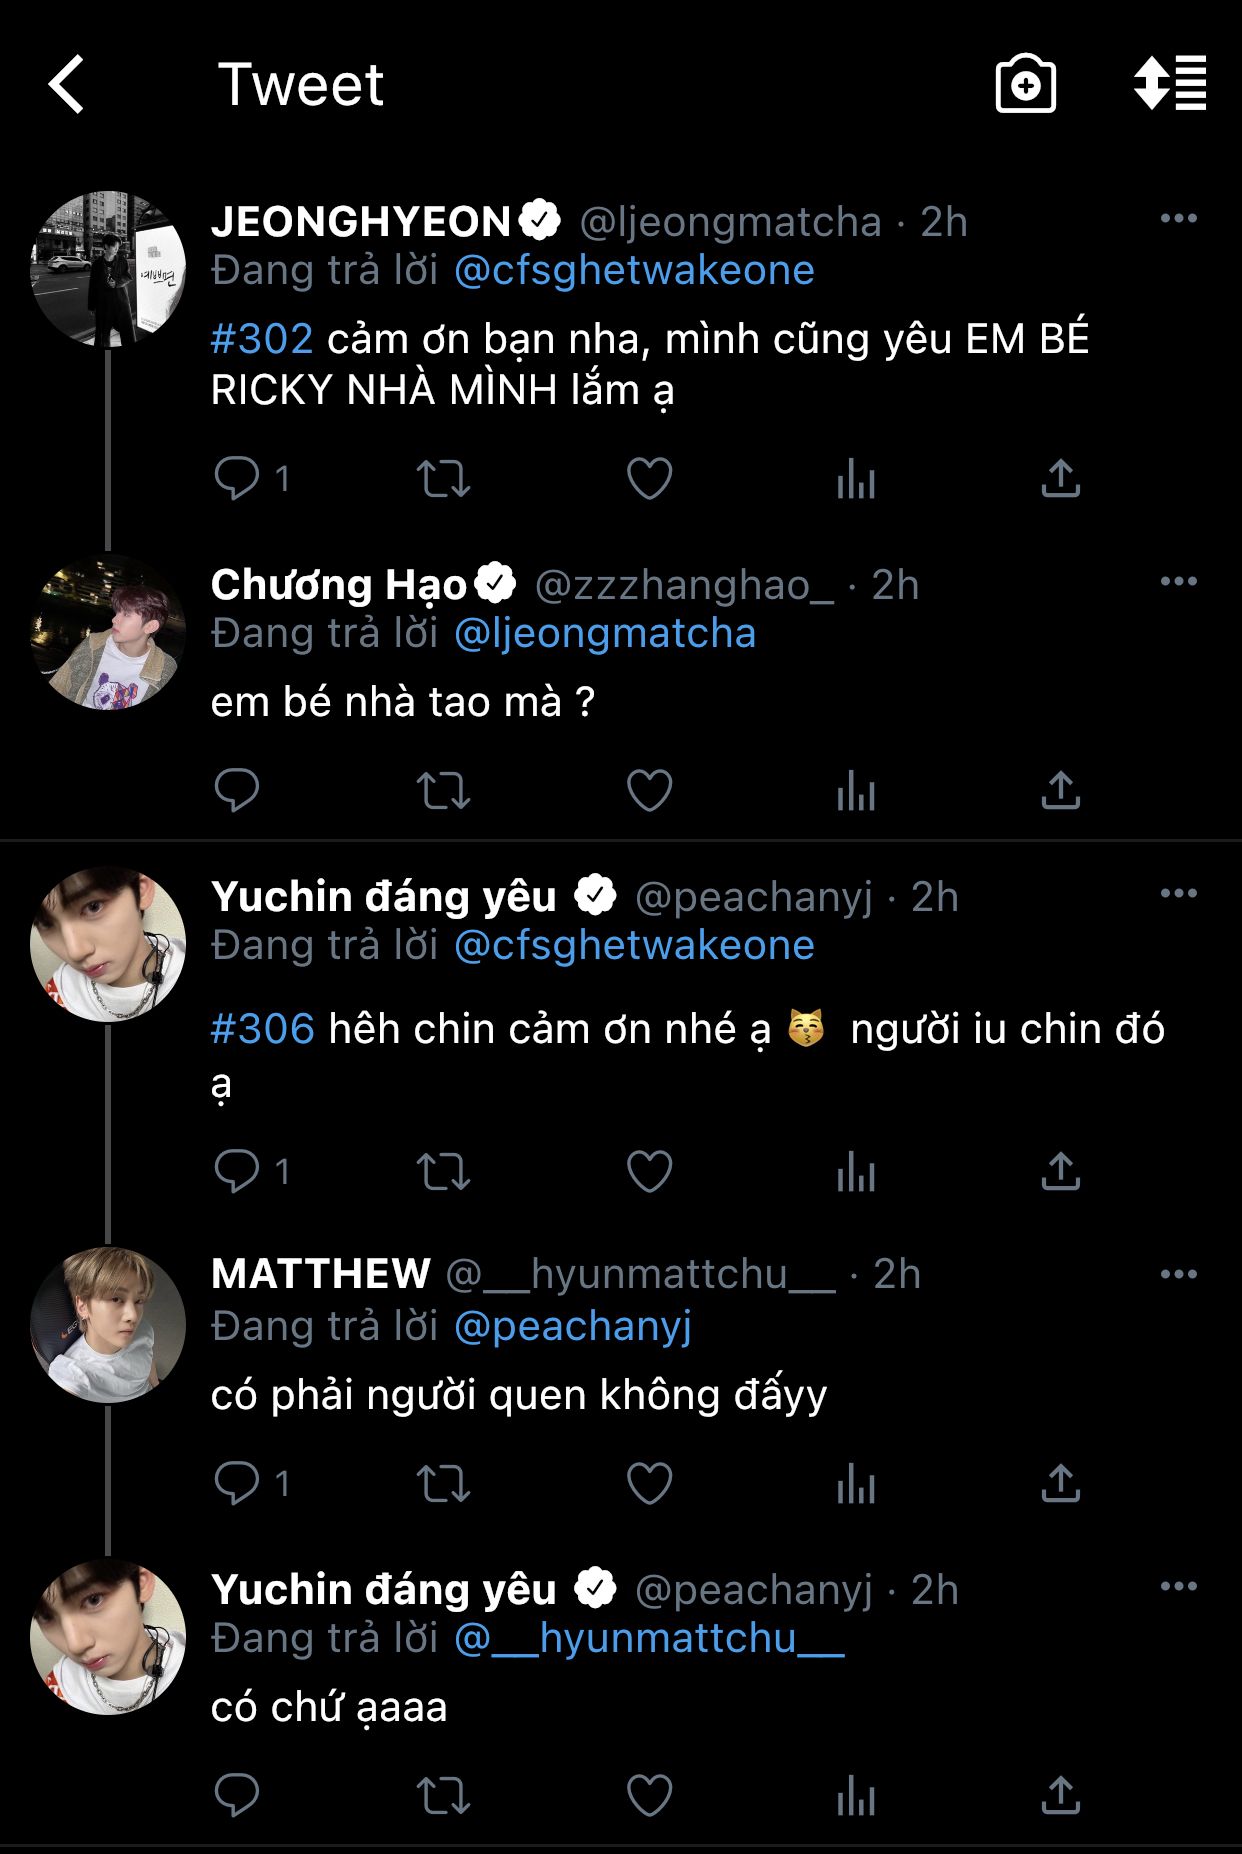Retweet MATTHEW's reply

point(443,1483)
